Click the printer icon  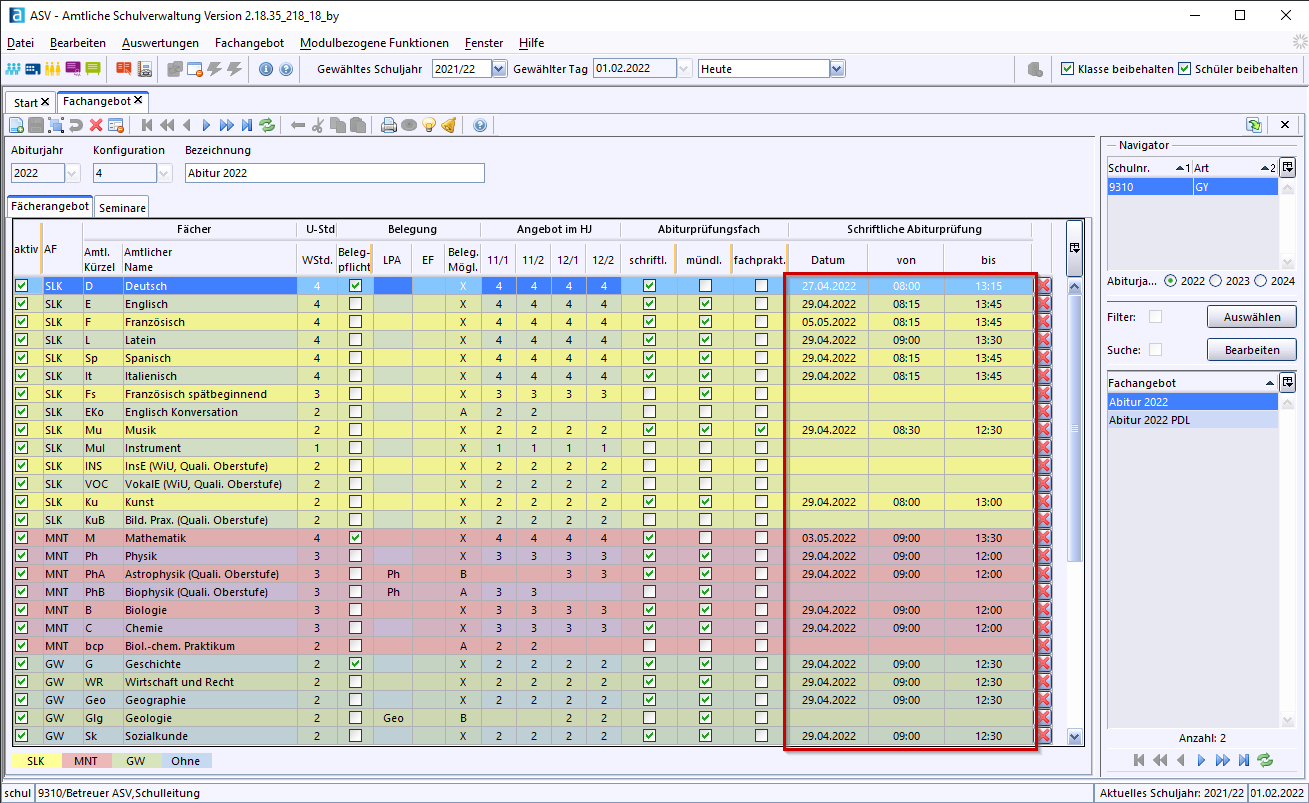pyautogui.click(x=389, y=125)
